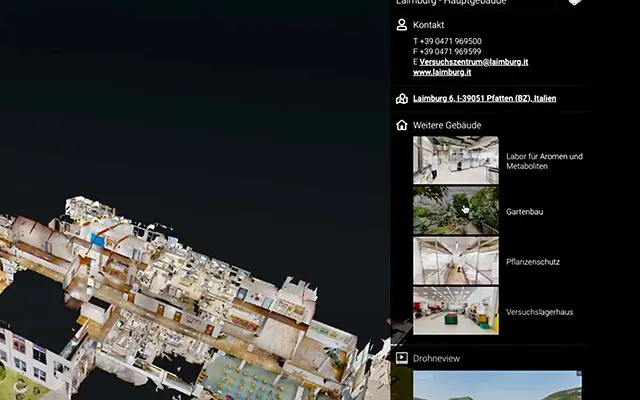Open the Pflanzenschutz building thumbnail
Image resolution: width=640 pixels, height=400 pixels.
456,261
